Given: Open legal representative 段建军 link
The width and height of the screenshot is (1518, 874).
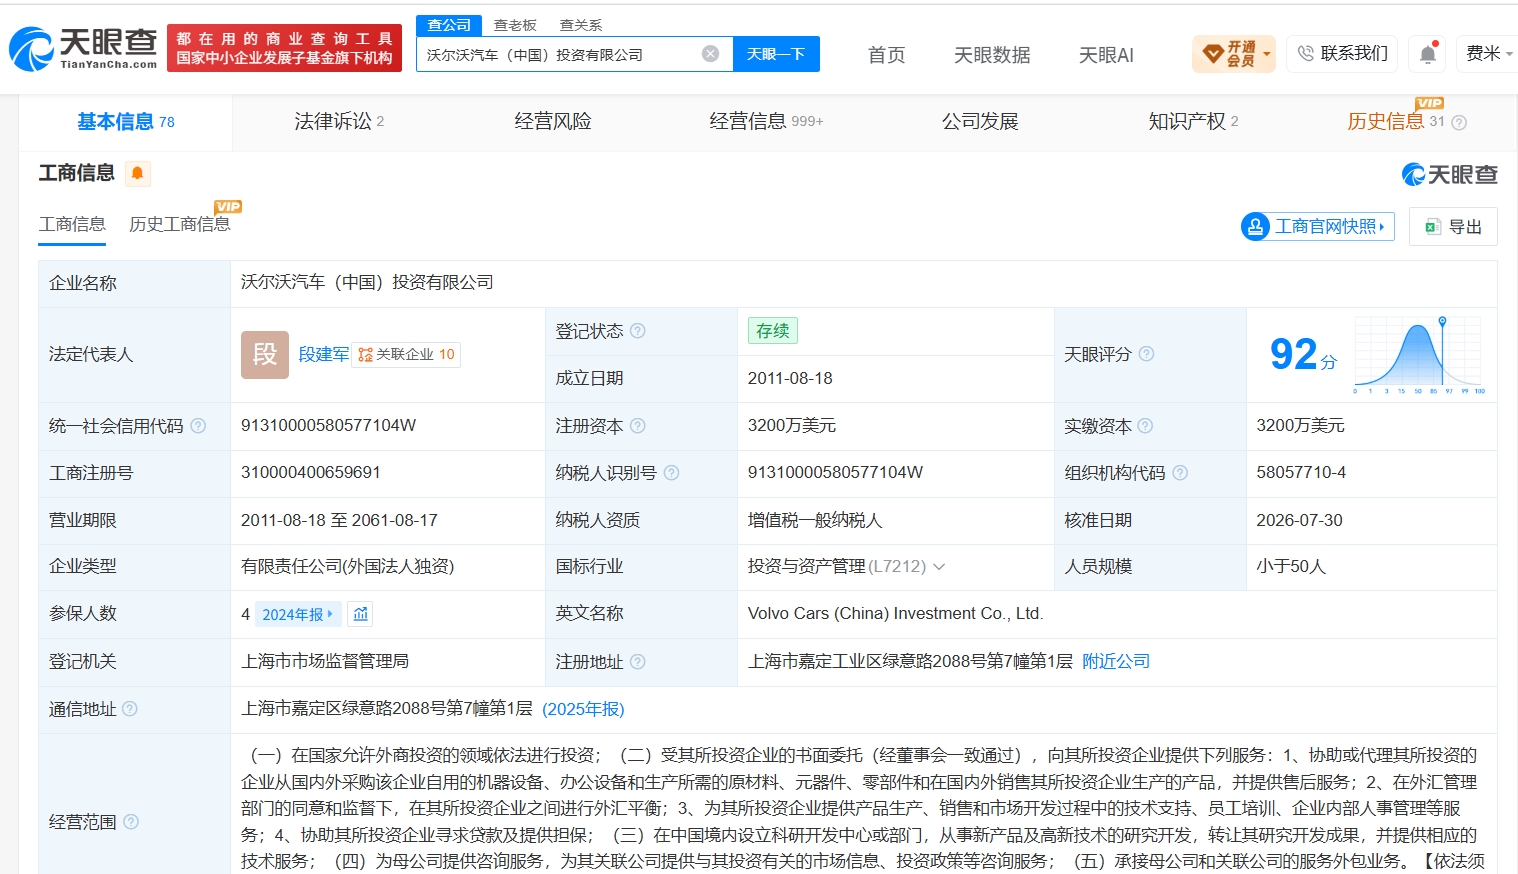Looking at the screenshot, I should 324,354.
